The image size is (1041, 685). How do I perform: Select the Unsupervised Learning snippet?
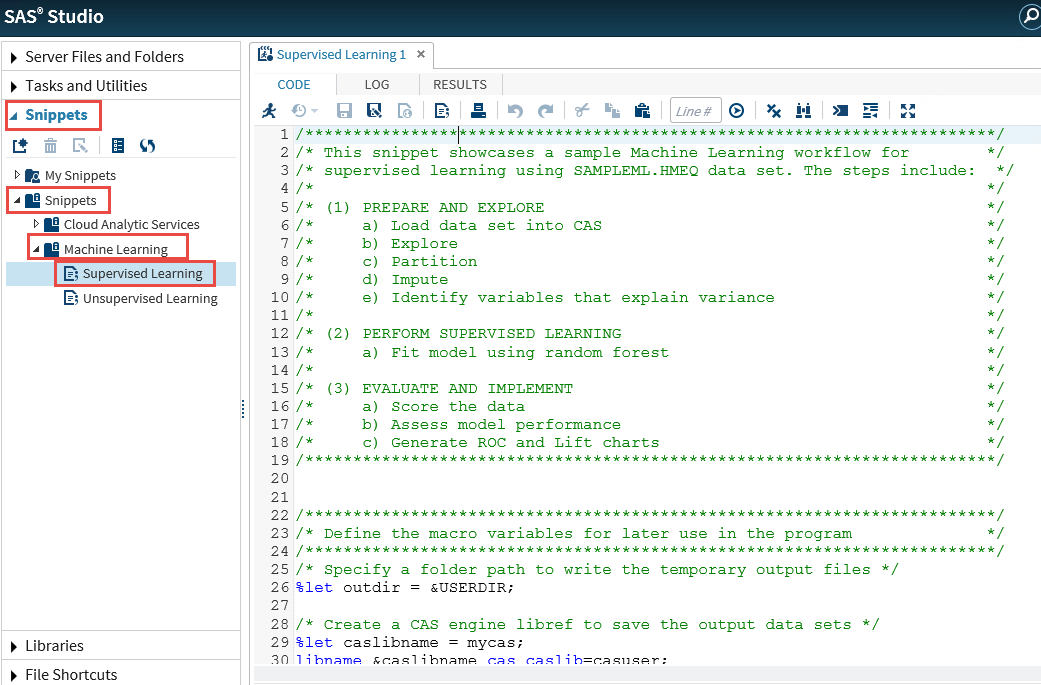[x=149, y=298]
